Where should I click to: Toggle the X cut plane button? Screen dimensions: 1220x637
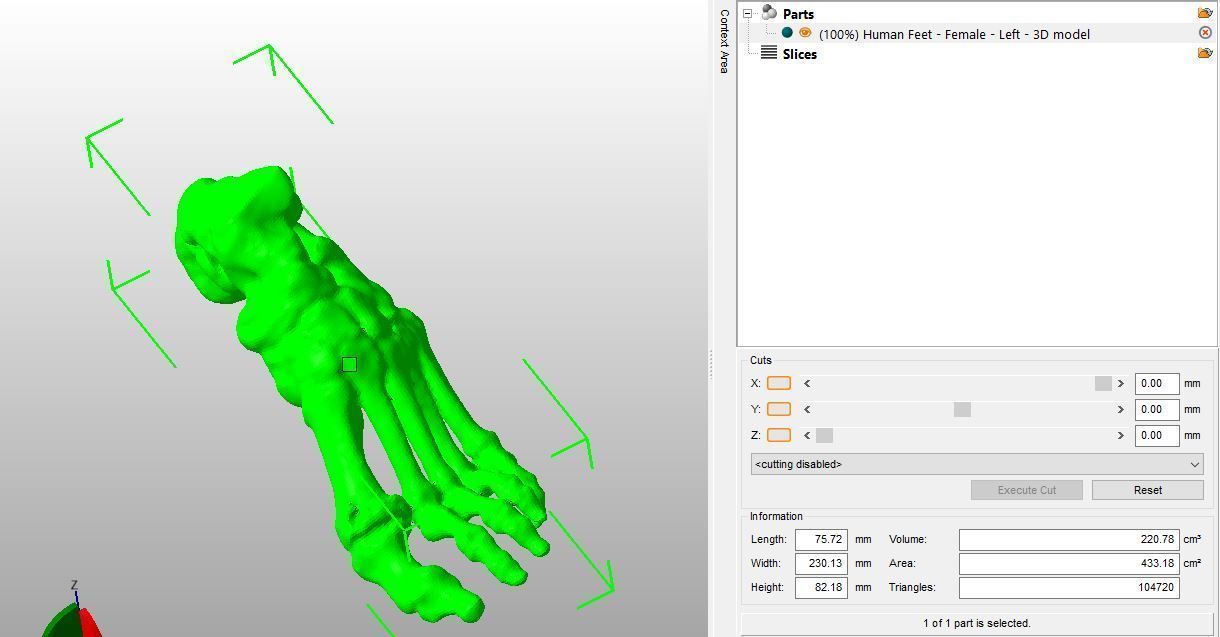click(779, 383)
